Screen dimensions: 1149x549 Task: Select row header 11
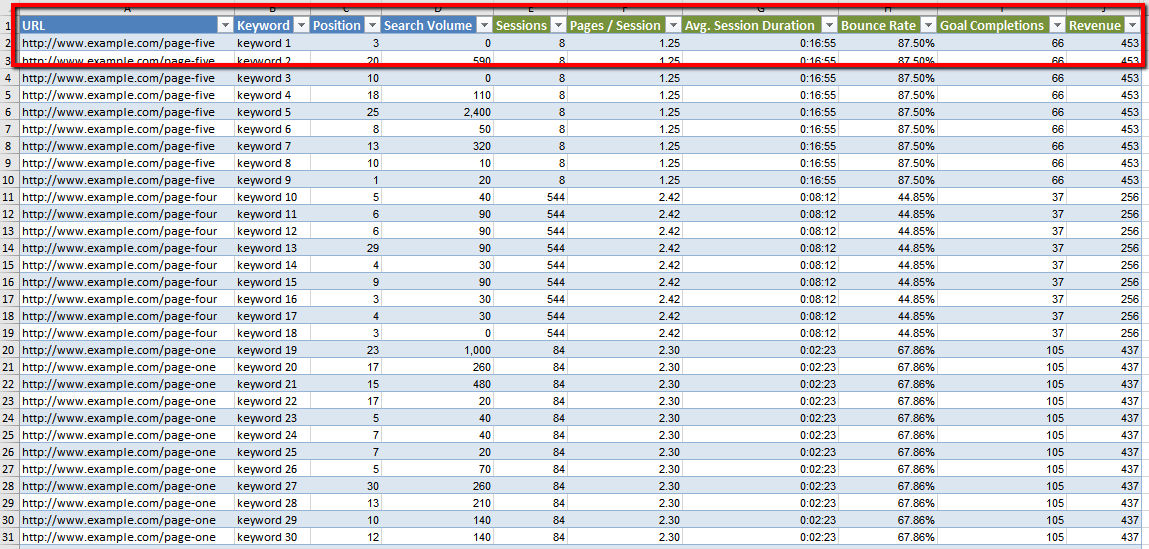pyautogui.click(x=9, y=196)
